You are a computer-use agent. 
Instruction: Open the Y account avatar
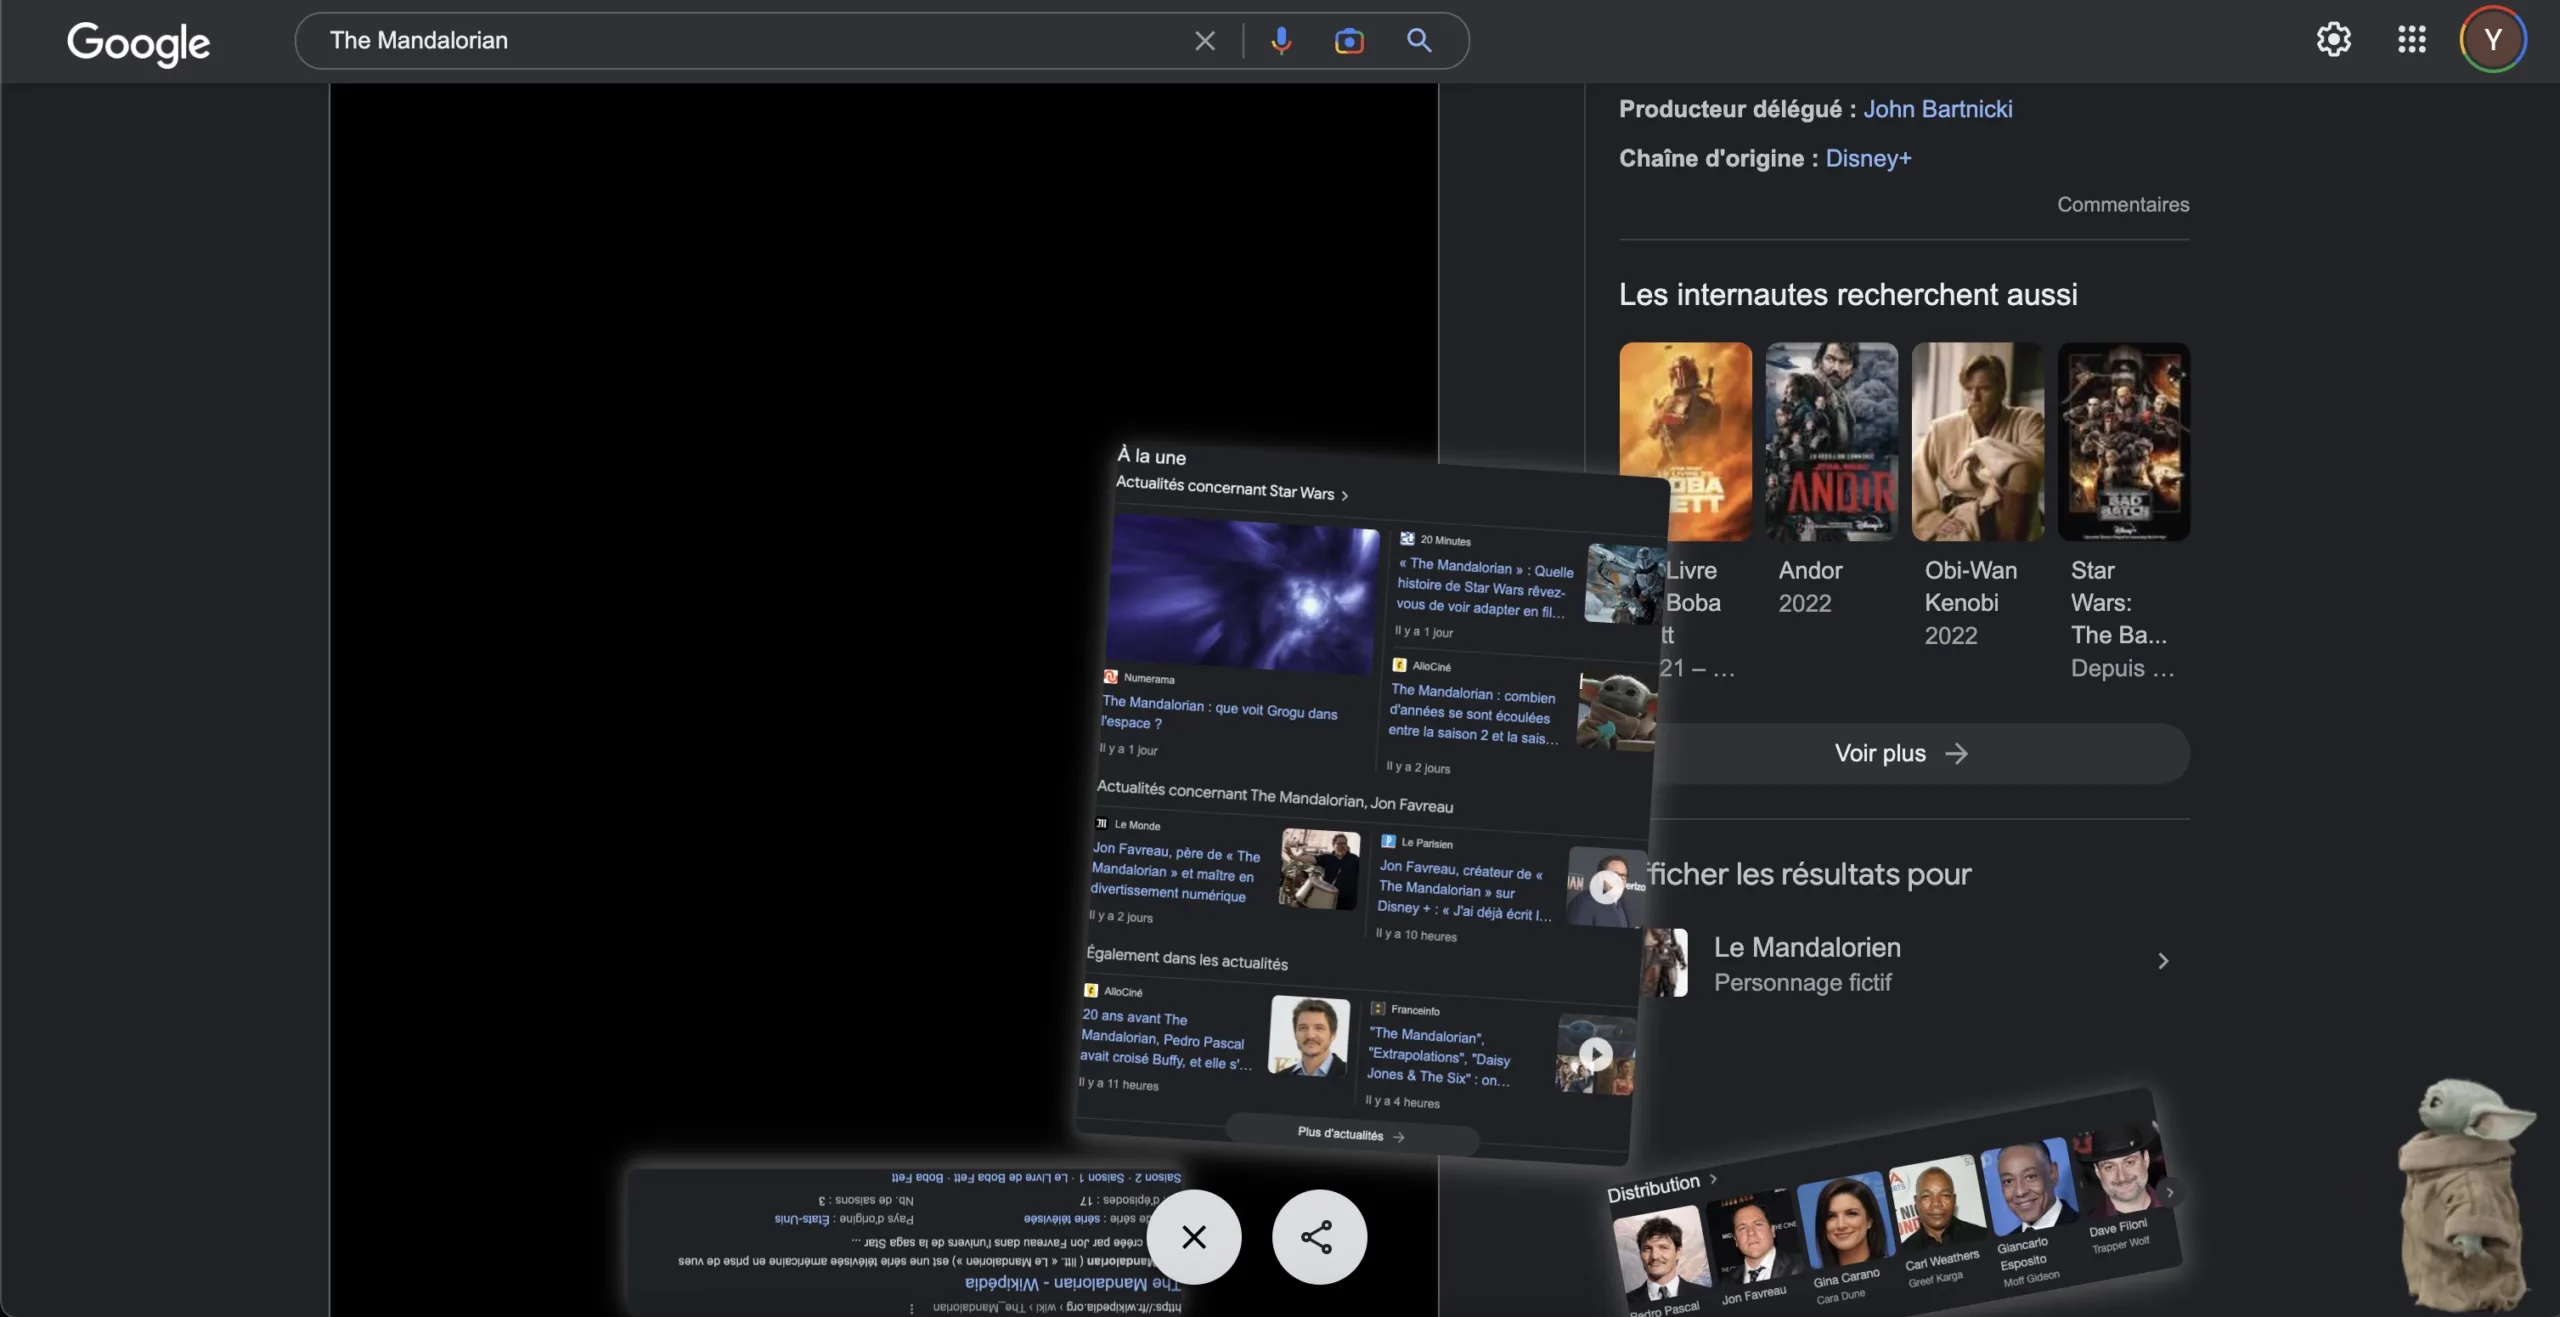pyautogui.click(x=2492, y=40)
